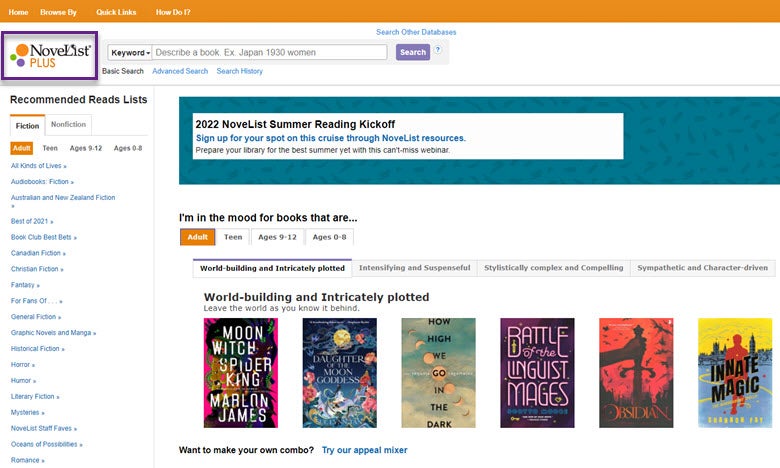Click the book description search field

[x=270, y=53]
